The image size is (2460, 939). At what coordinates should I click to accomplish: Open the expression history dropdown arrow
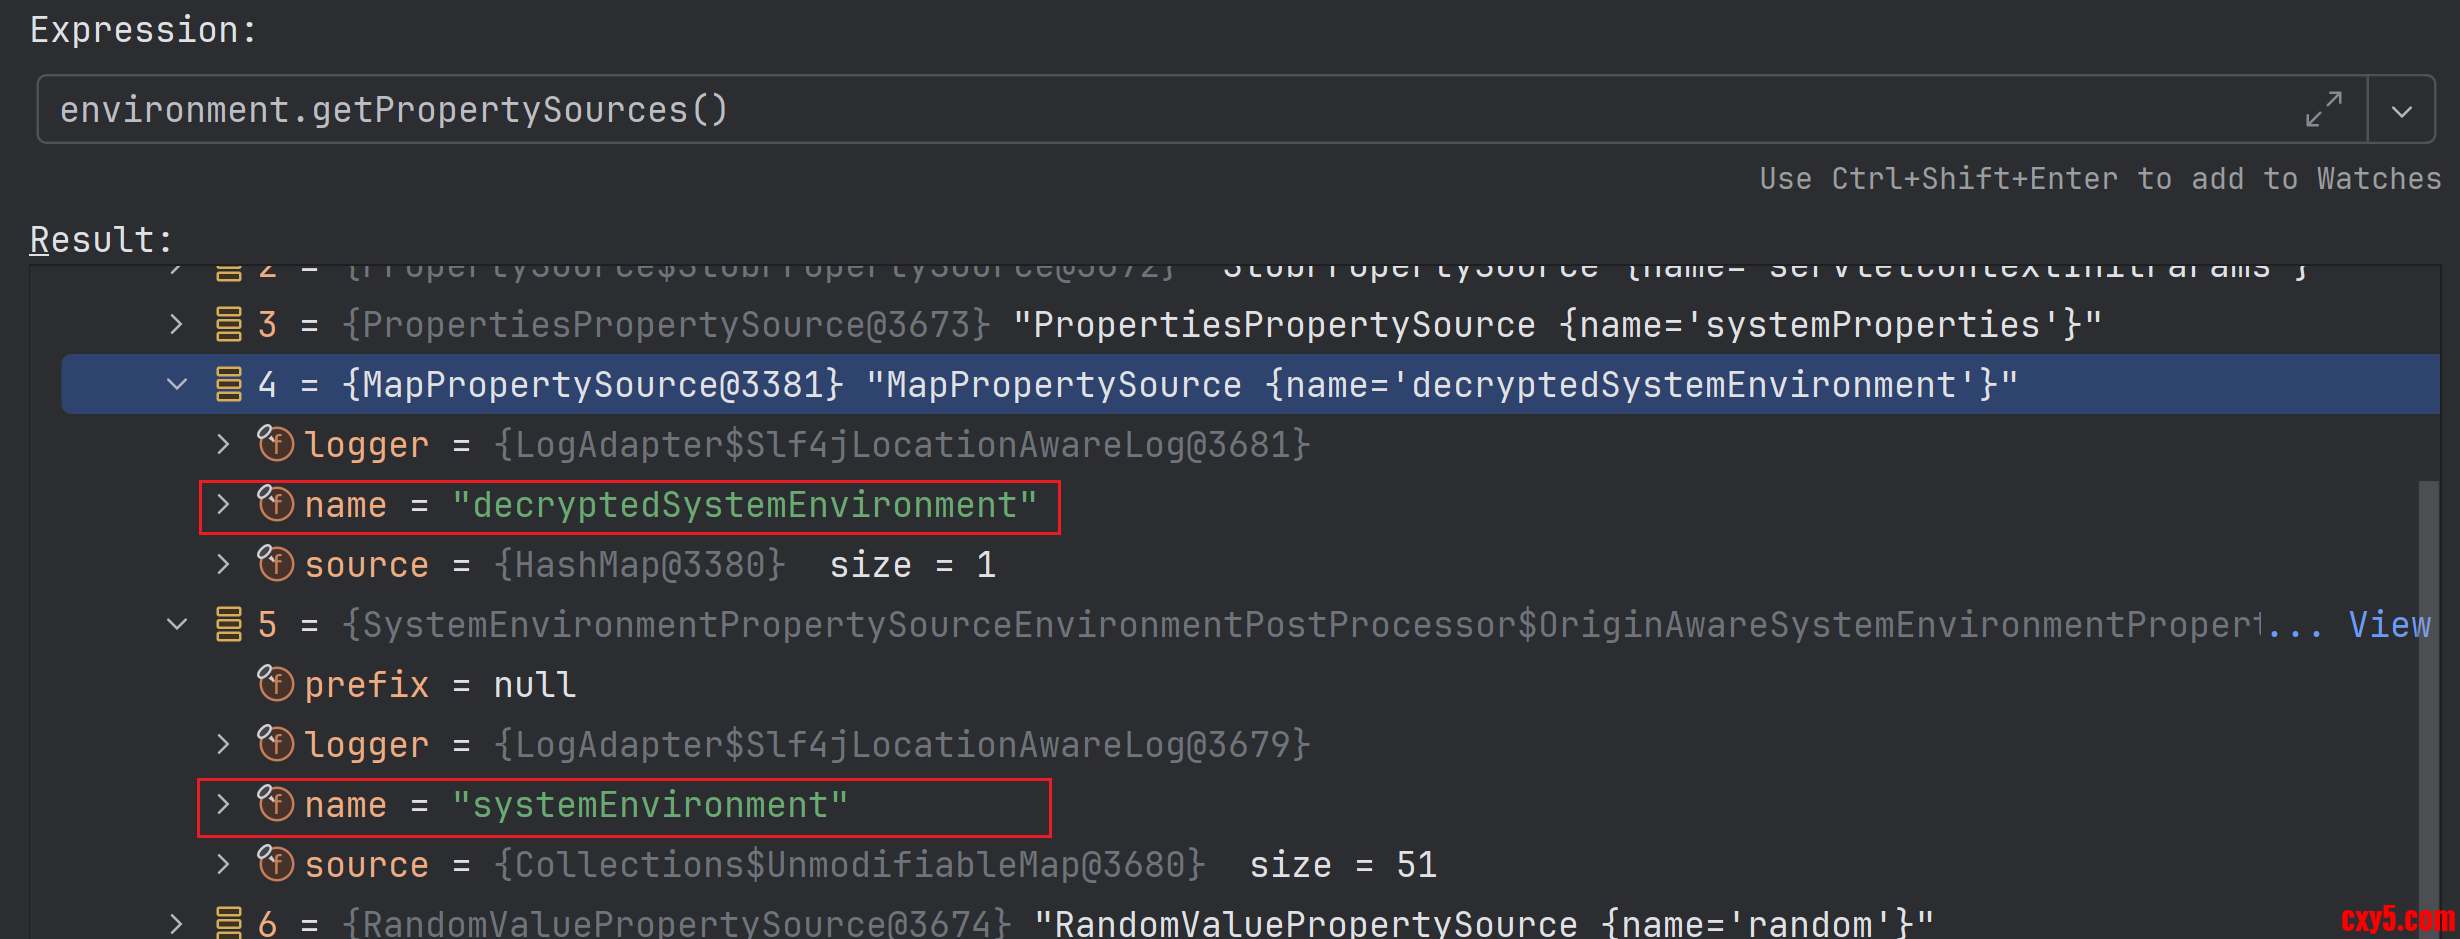coord(2402,111)
